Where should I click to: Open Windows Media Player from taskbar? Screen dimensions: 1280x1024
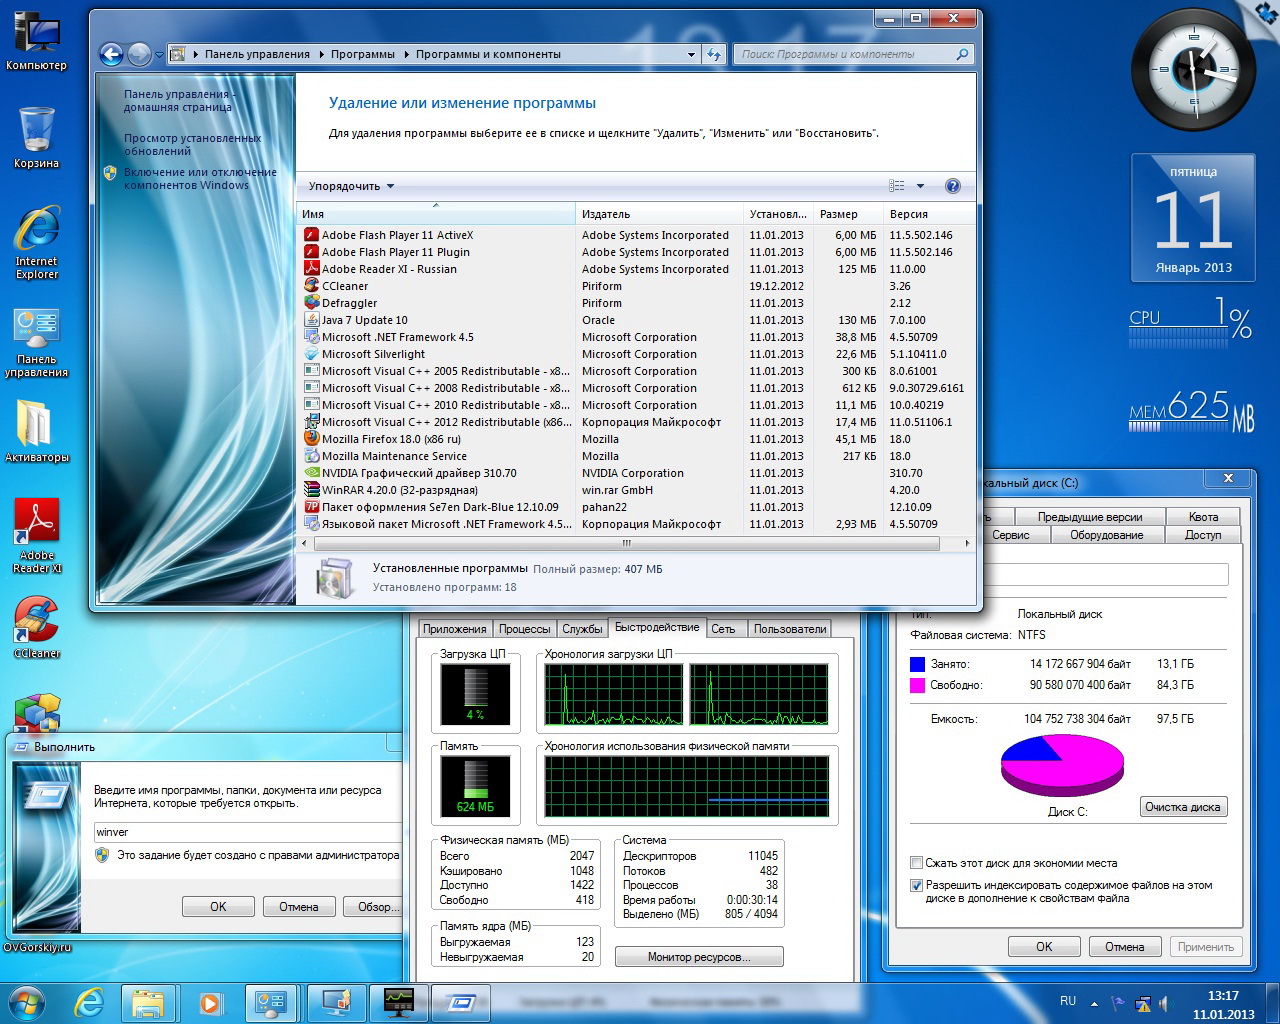(x=210, y=1002)
